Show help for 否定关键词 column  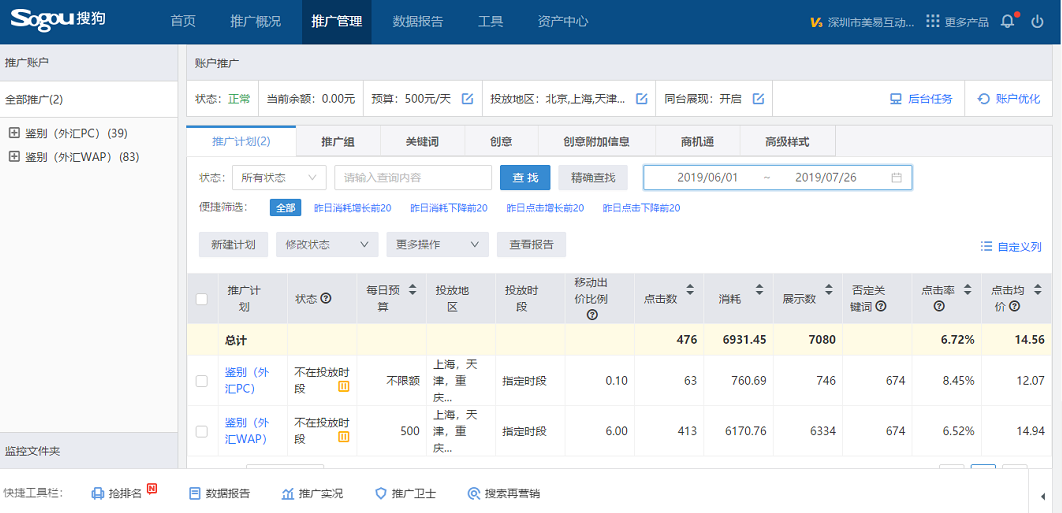tap(881, 306)
